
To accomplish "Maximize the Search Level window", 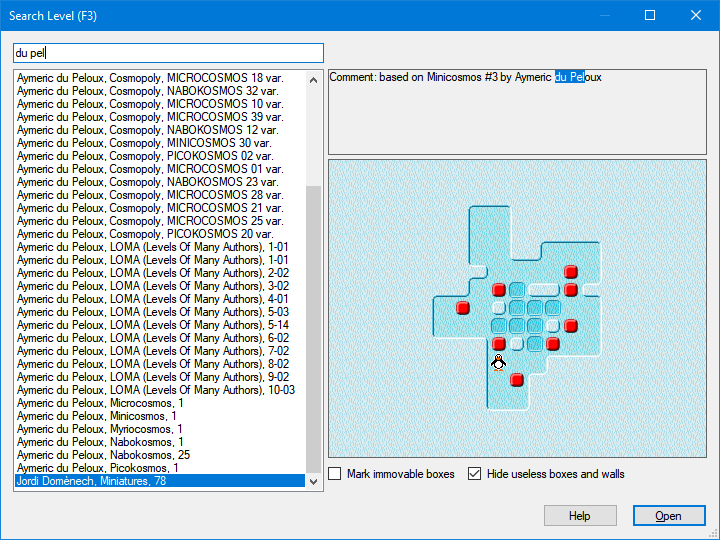I will point(650,15).
